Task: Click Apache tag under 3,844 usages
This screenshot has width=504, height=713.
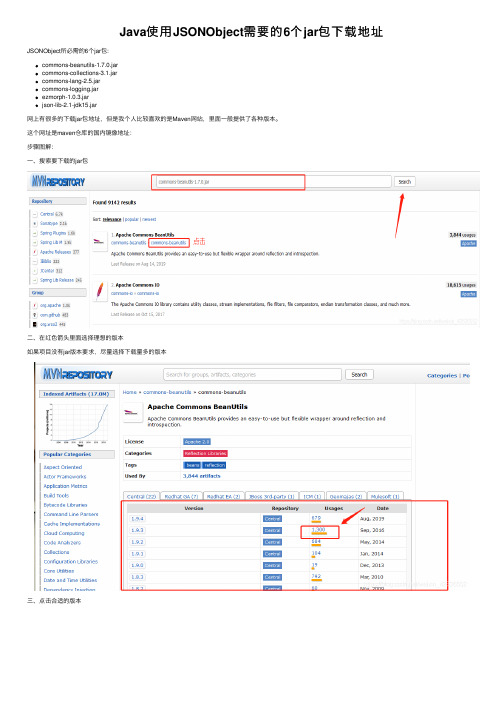Action: tap(468, 244)
